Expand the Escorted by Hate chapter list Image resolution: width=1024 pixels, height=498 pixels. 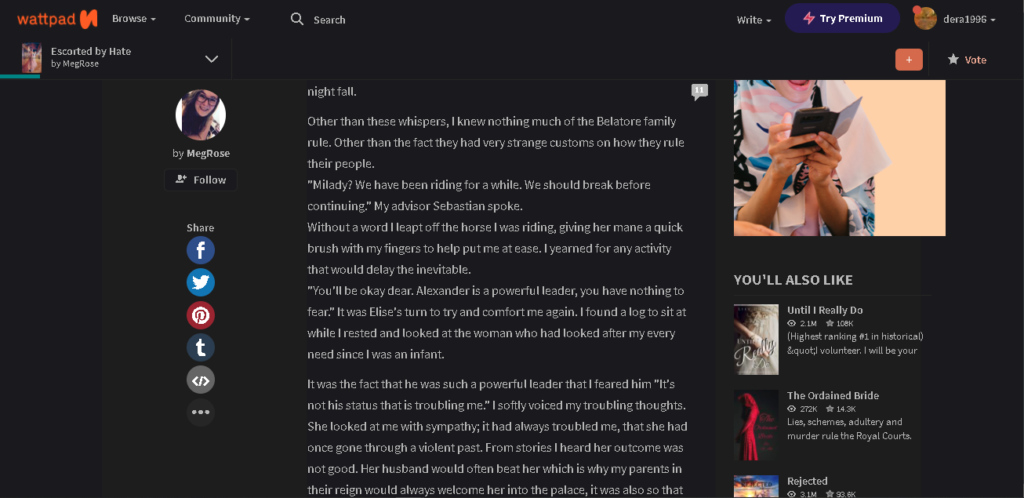coord(212,59)
